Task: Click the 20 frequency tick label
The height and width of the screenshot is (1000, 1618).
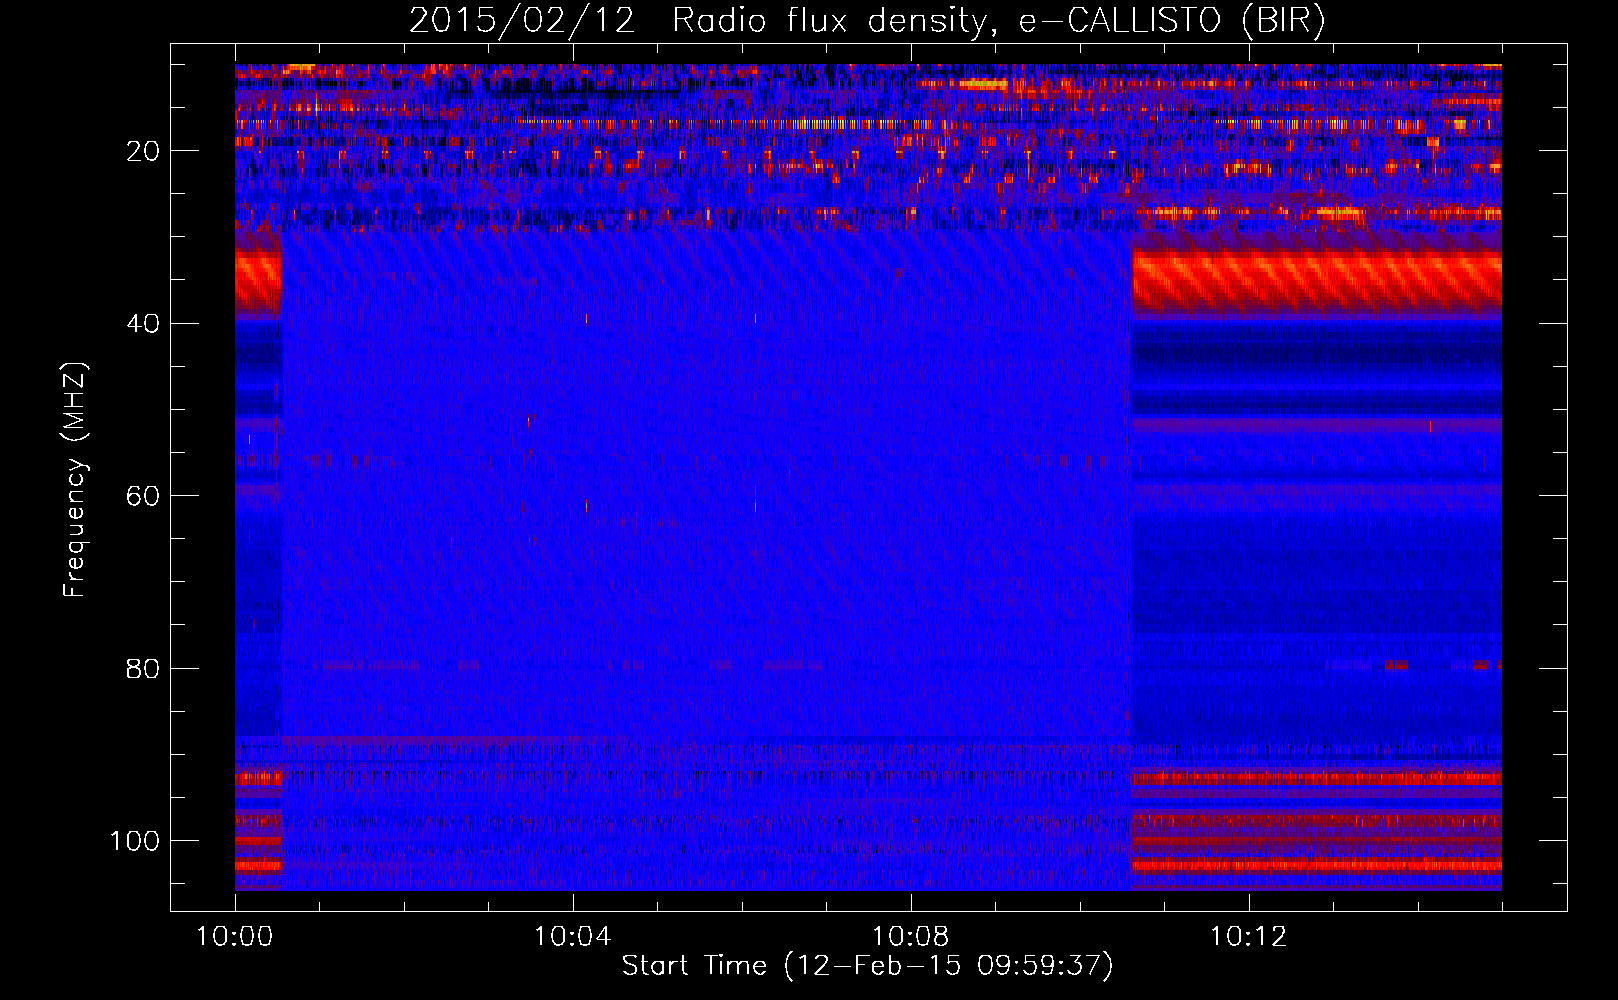Action: point(144,152)
